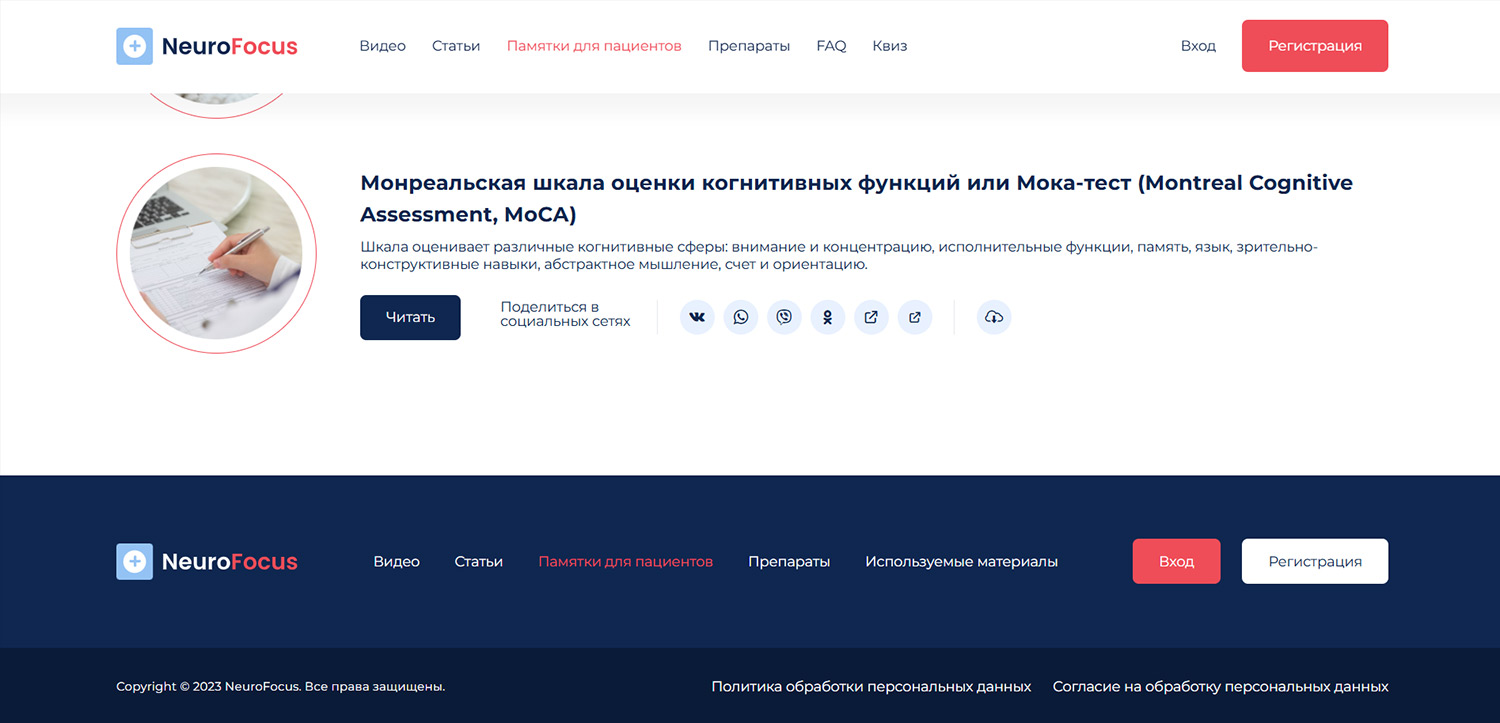Select Квиз in the top menu
Screen dimensions: 1500x723
tap(889, 46)
